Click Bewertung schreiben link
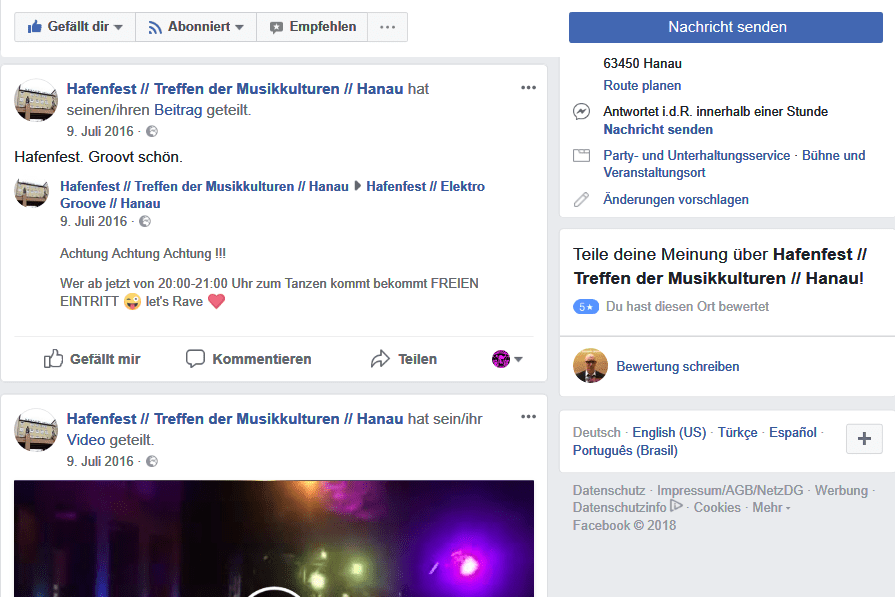Viewport: 895px width, 597px height. tap(677, 367)
